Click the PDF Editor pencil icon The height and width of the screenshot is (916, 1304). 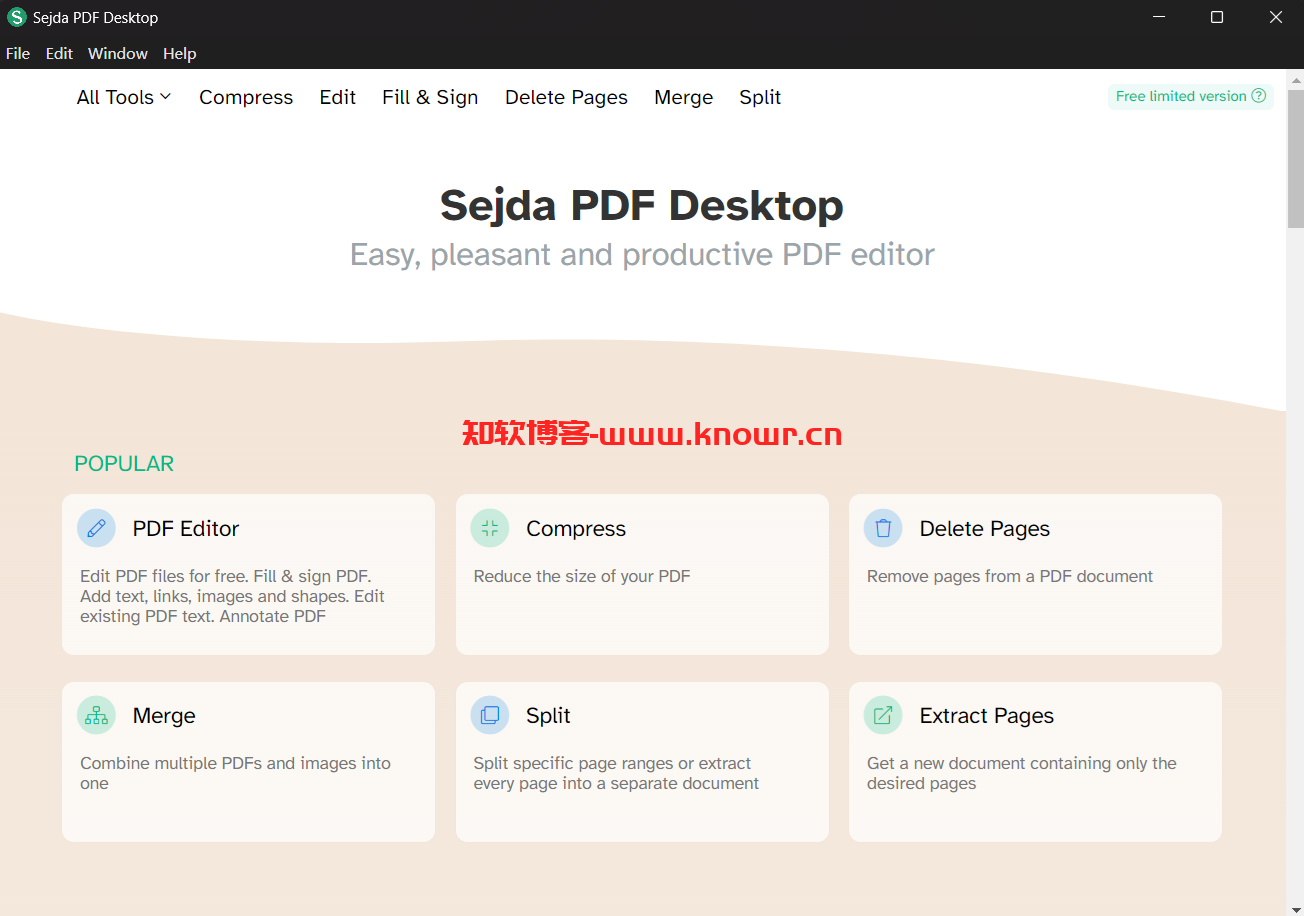pyautogui.click(x=96, y=528)
